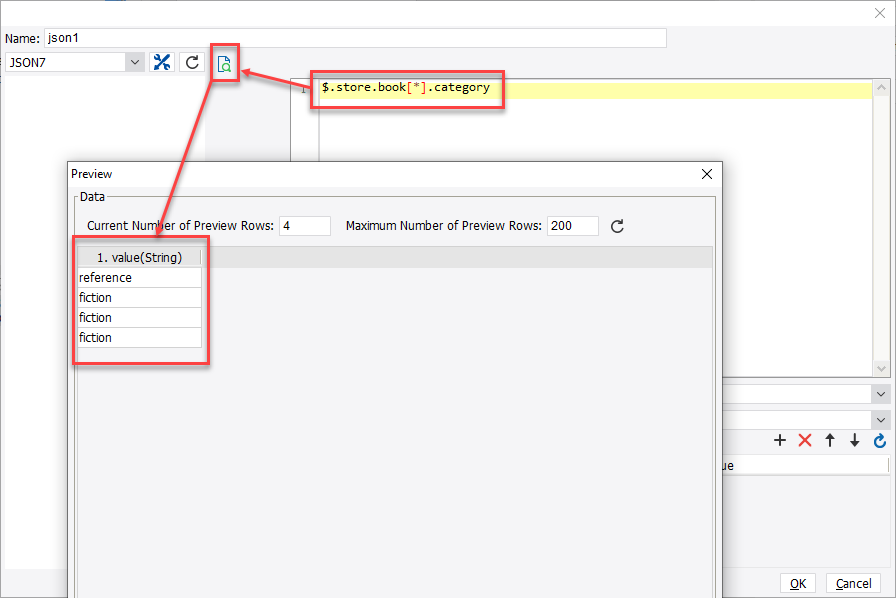Delete the entry using the red X icon
The image size is (896, 598).
pyautogui.click(x=805, y=440)
